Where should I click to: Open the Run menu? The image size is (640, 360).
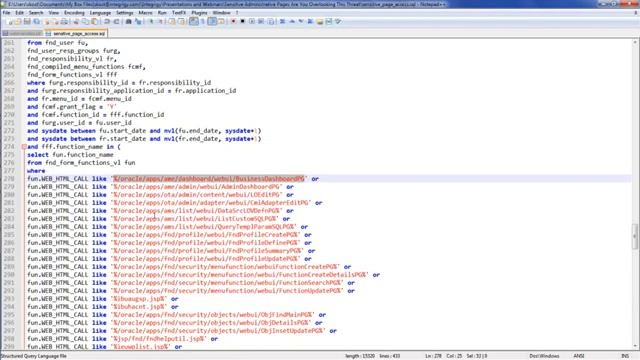point(162,13)
